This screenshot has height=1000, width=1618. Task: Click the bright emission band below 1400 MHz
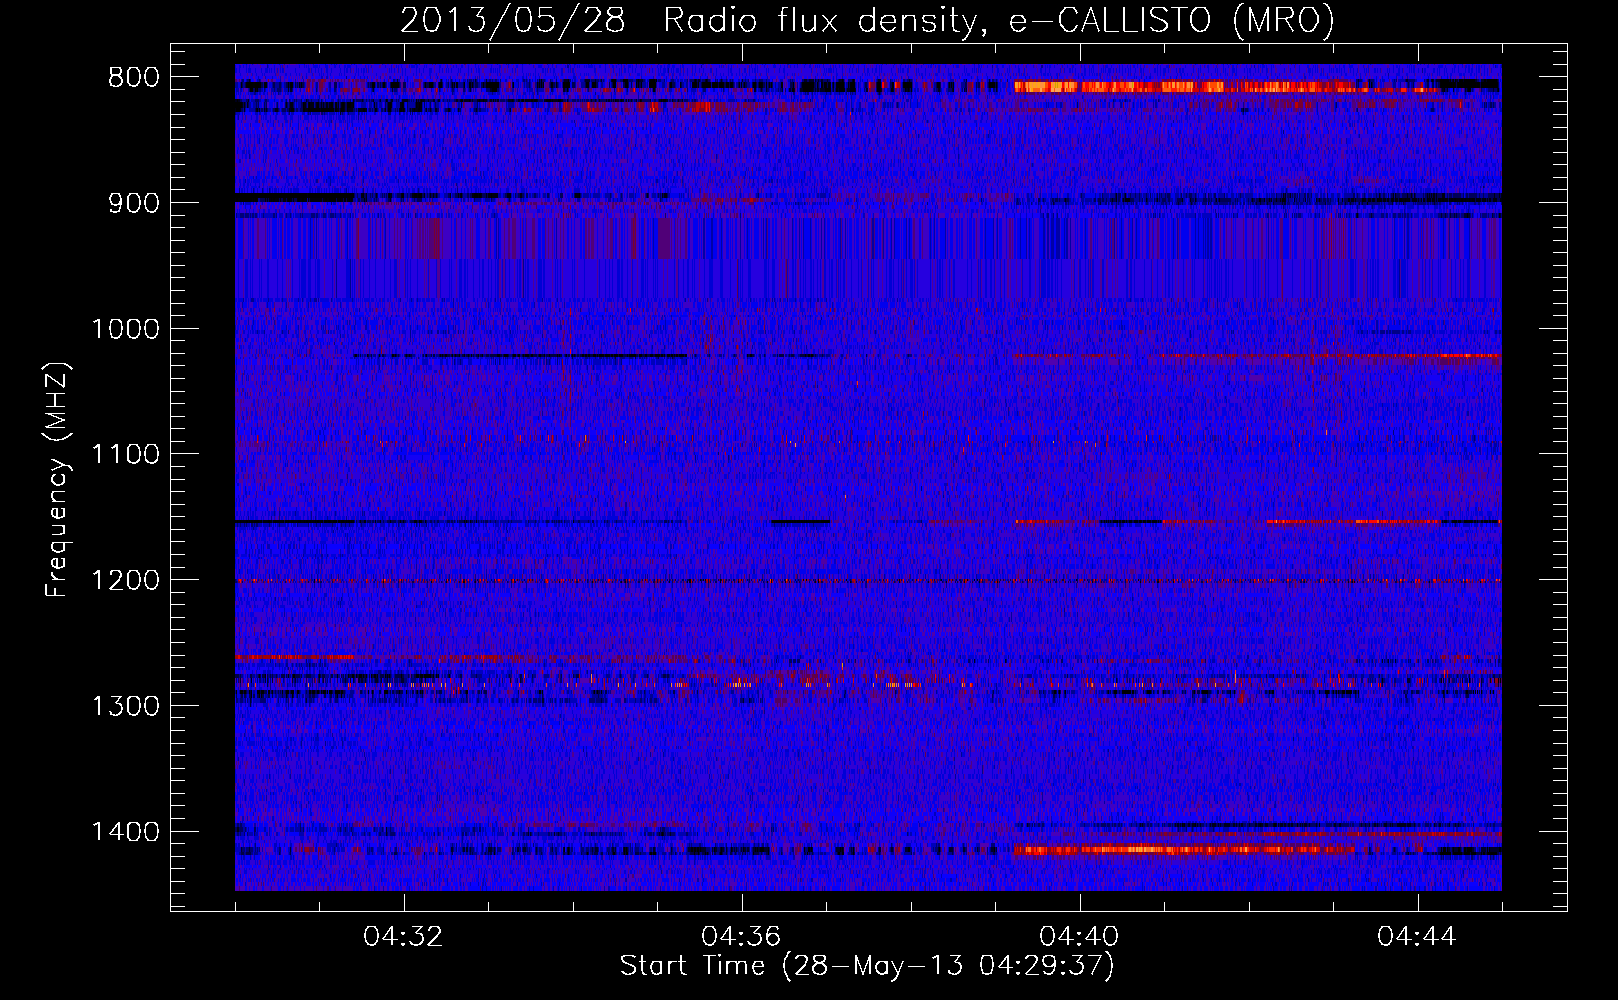coord(1185,850)
